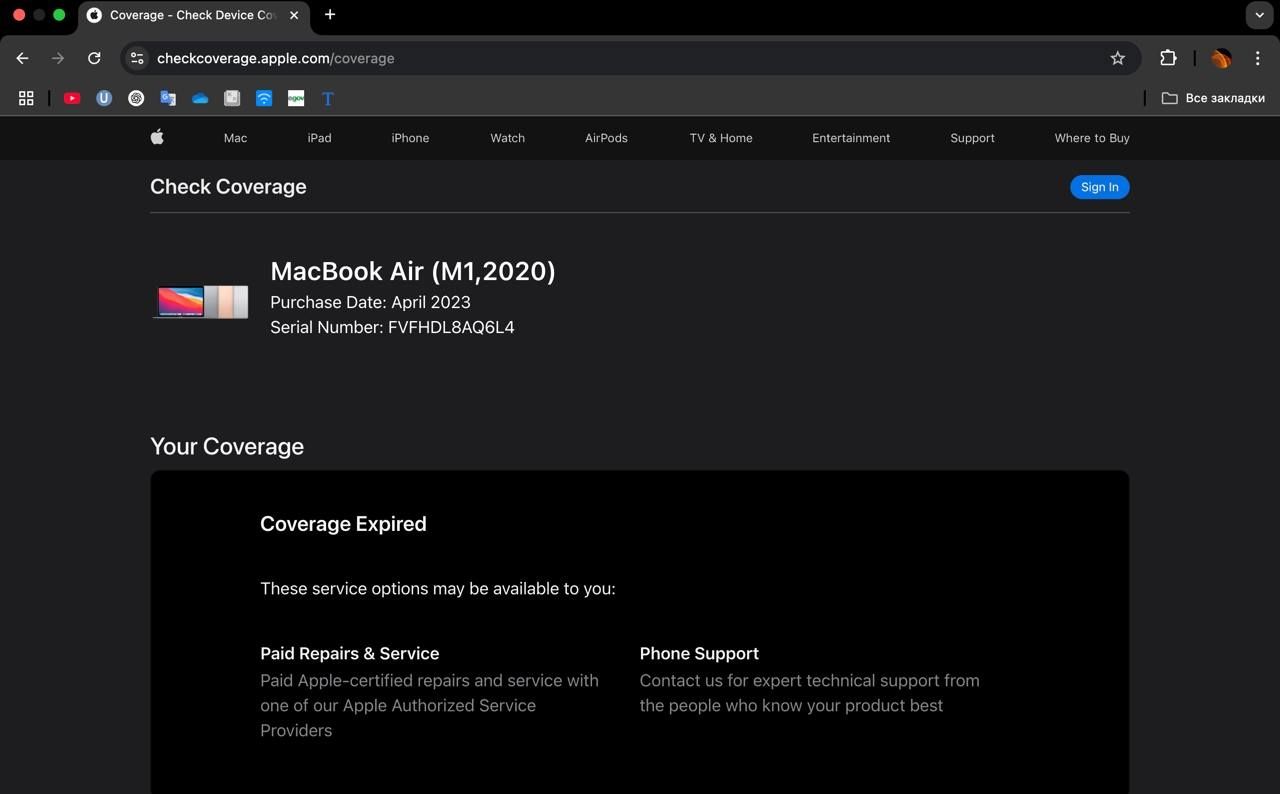Click the MacBook Air (M1,2020) title

click(413, 271)
